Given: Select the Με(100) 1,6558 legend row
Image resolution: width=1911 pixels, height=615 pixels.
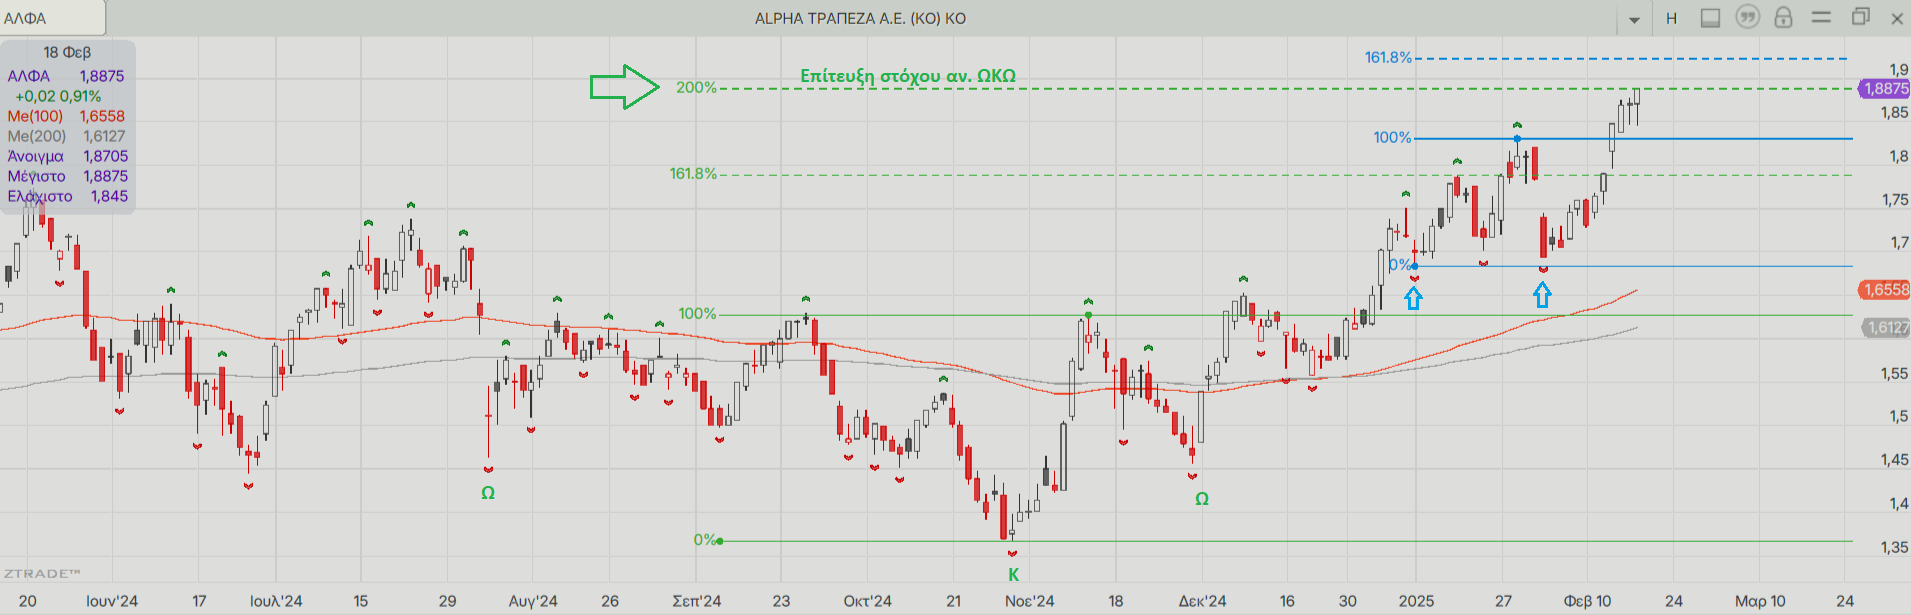Looking at the screenshot, I should pos(66,116).
